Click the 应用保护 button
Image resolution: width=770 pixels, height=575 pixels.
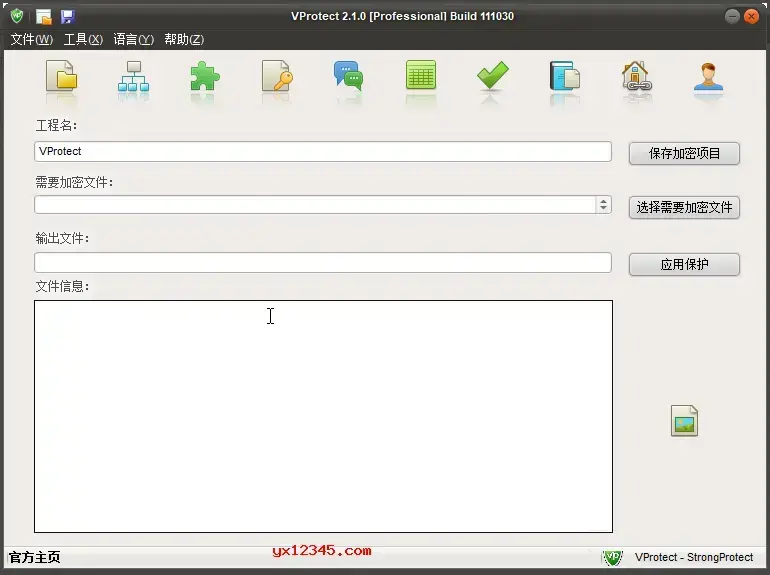pyautogui.click(x=684, y=265)
